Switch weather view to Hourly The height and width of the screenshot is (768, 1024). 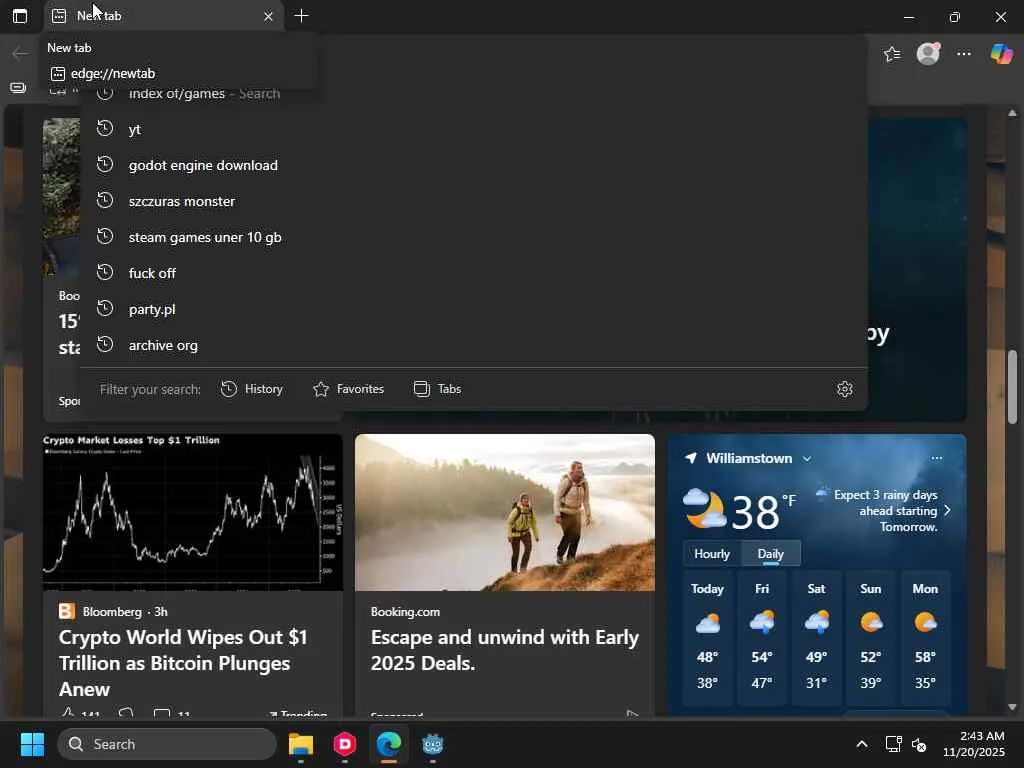[711, 554]
